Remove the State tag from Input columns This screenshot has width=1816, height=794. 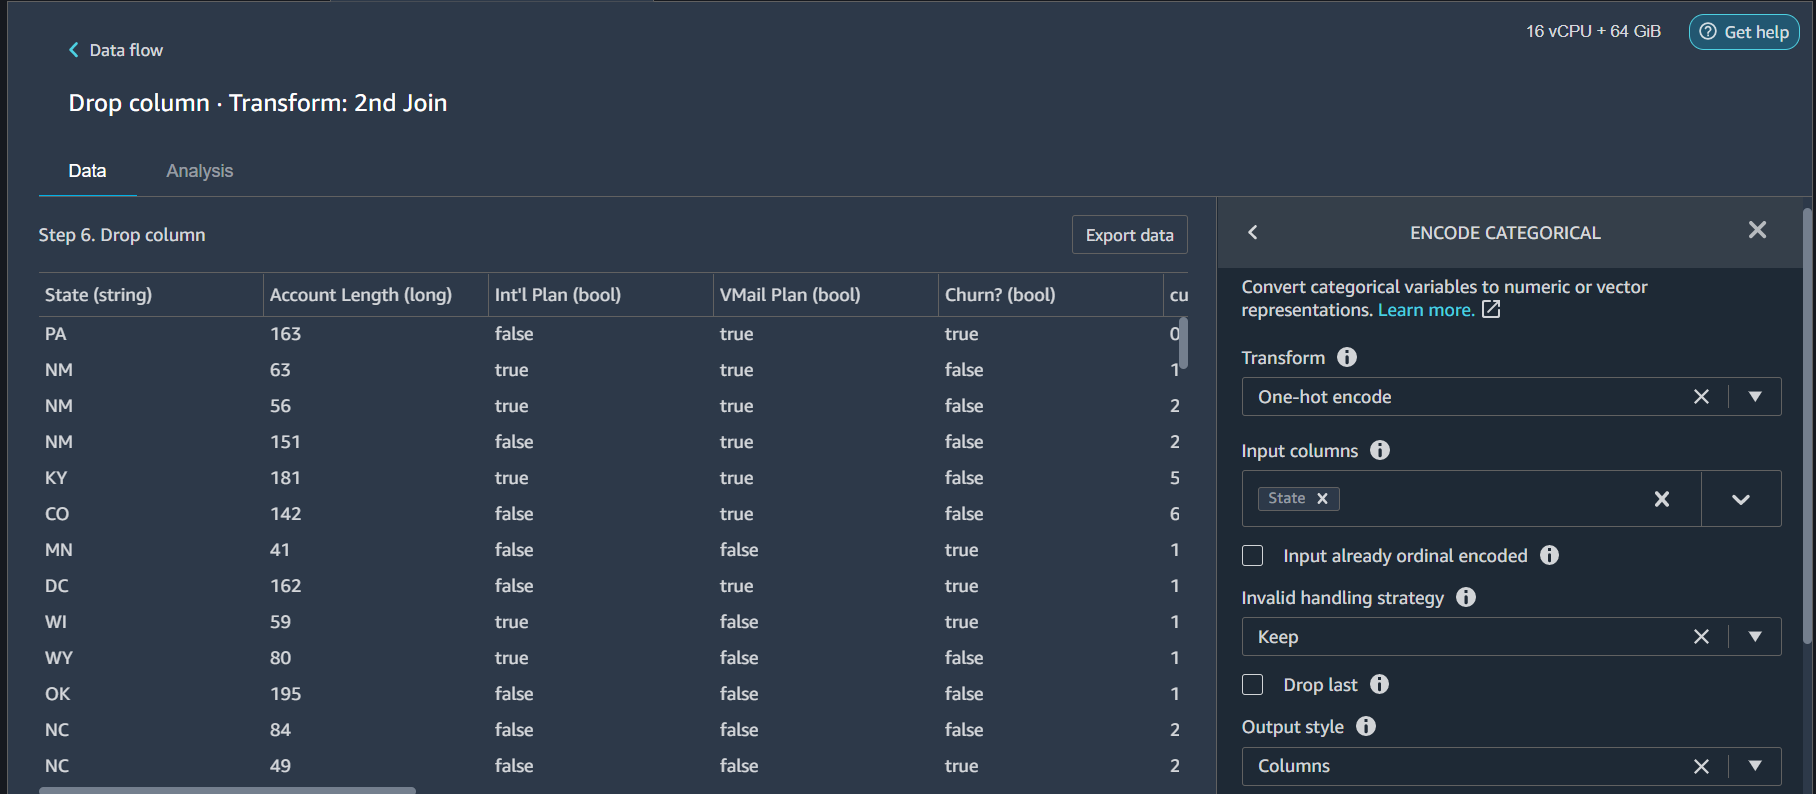[1322, 498]
